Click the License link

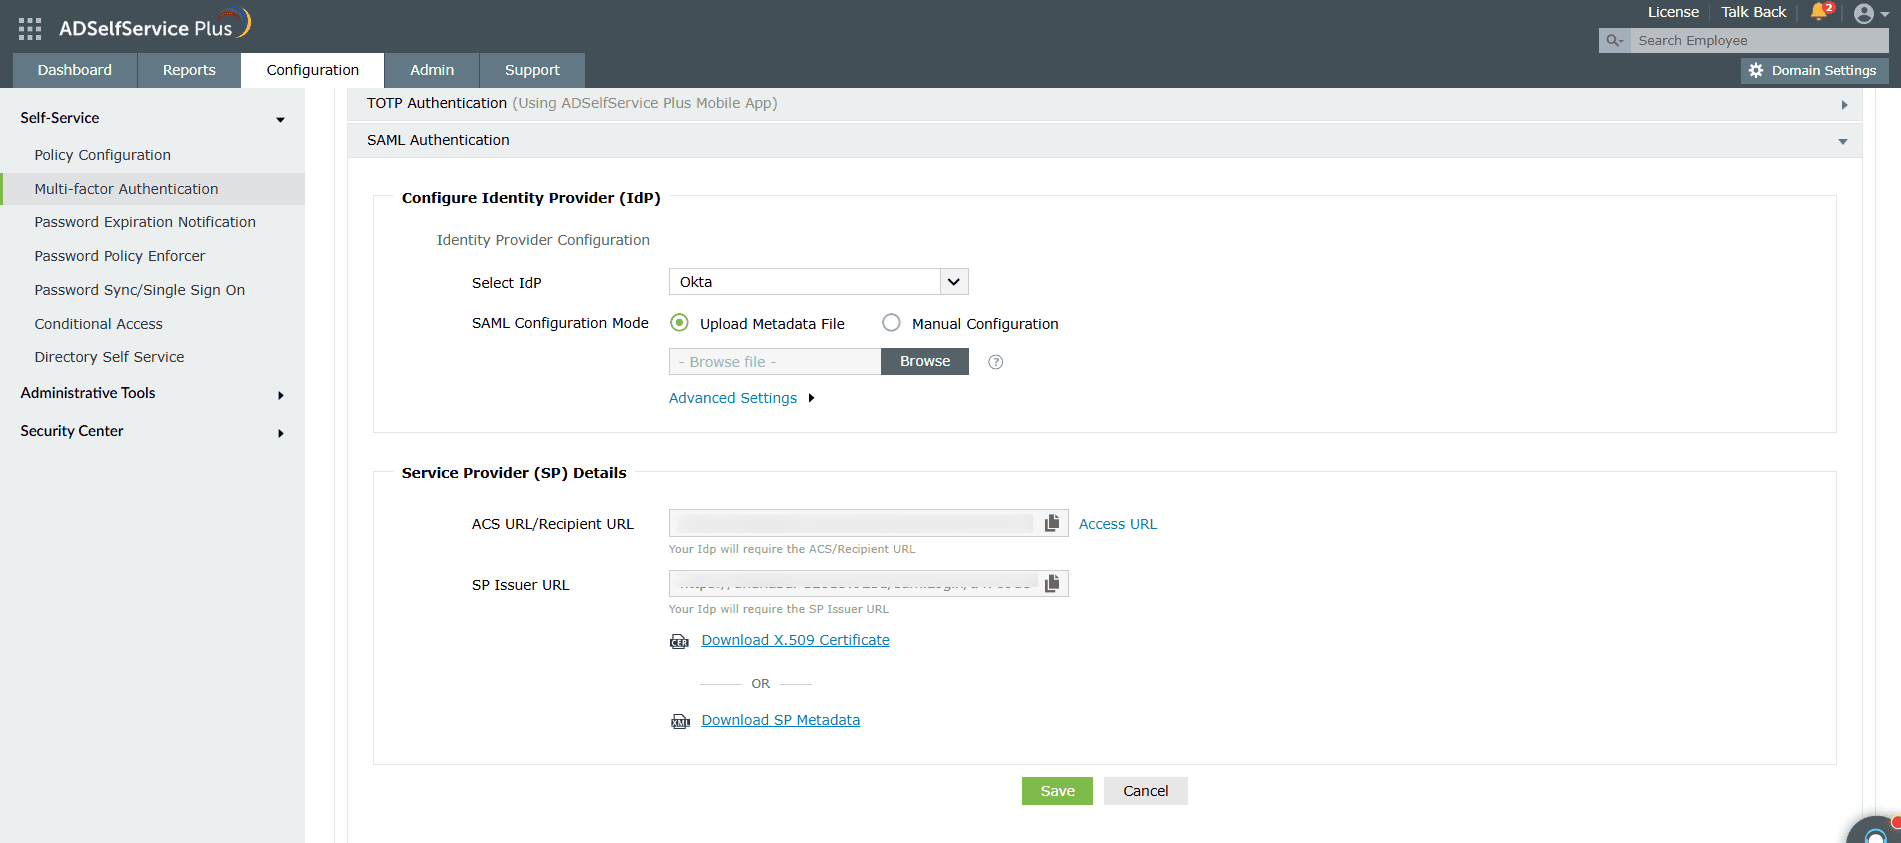(1673, 12)
